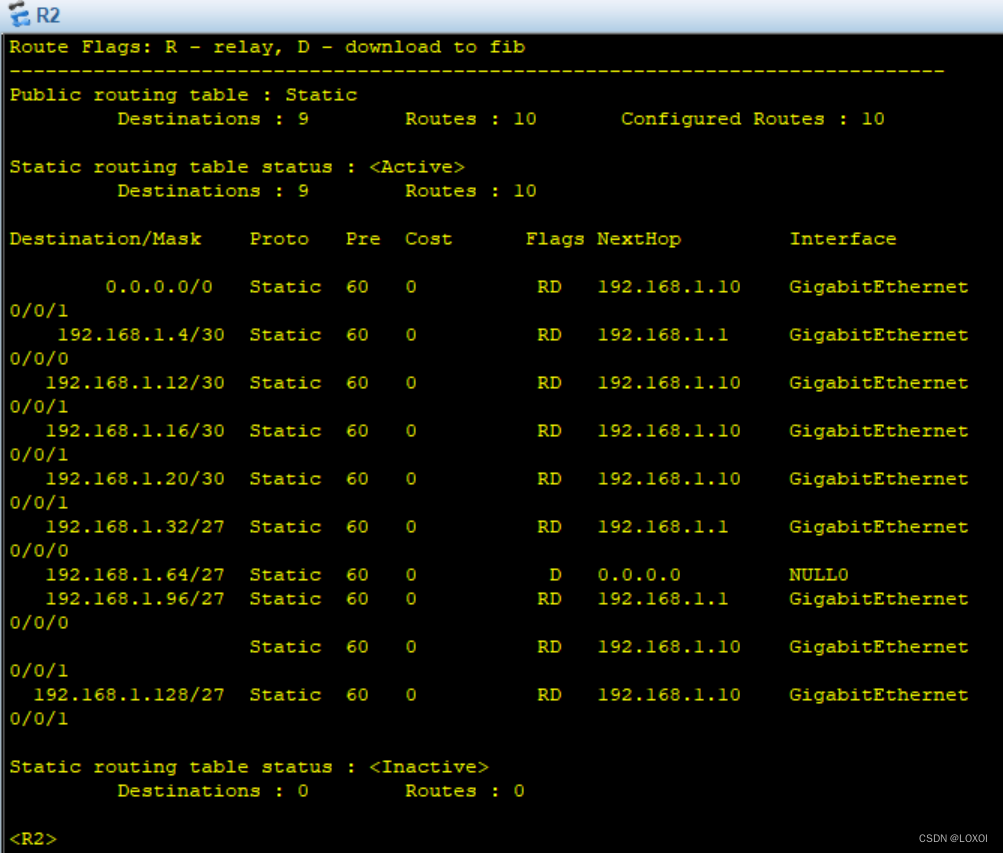Screen dimensions: 1003x853
Task: Click the Interface column header
Action: pyautogui.click(x=843, y=239)
